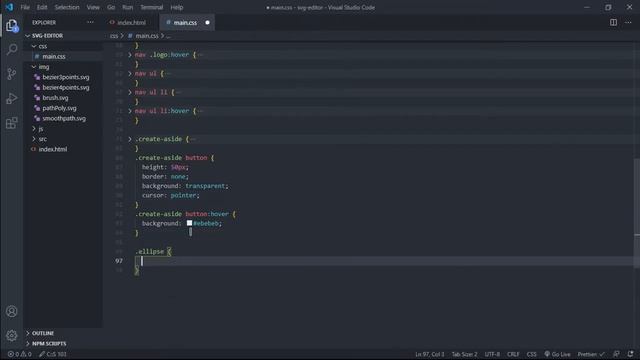This screenshot has height=360, width=640.
Task: Unfold the nav ul li rule
Action: 130,92
